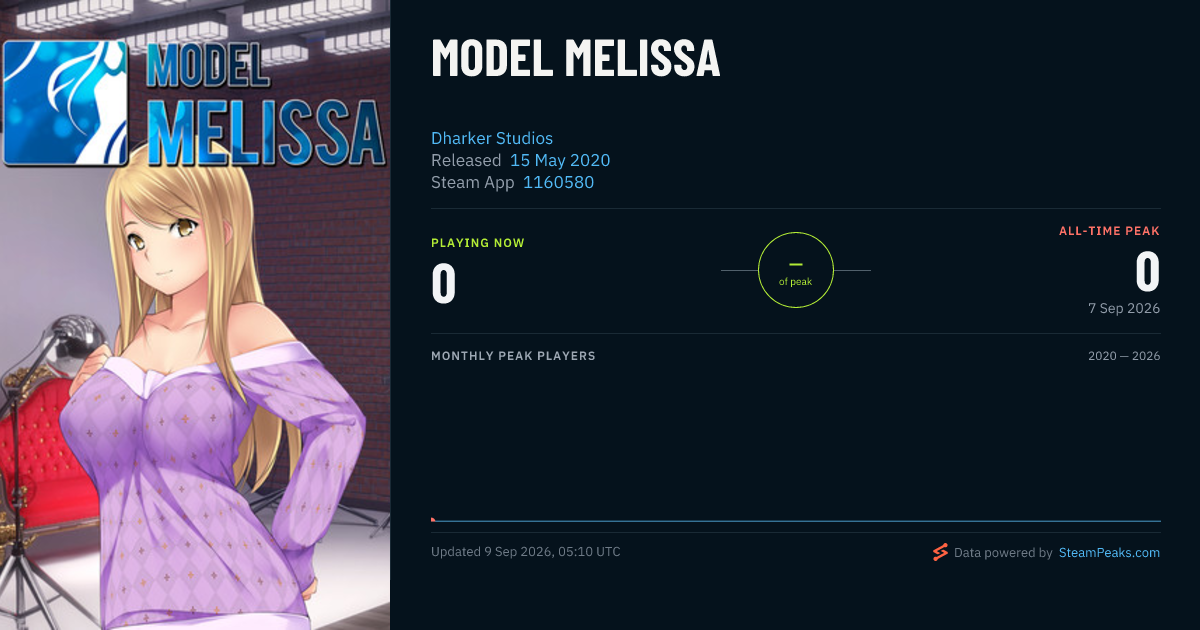
Task: Click the 2020 — 2026 range label
Action: (x=1124, y=356)
